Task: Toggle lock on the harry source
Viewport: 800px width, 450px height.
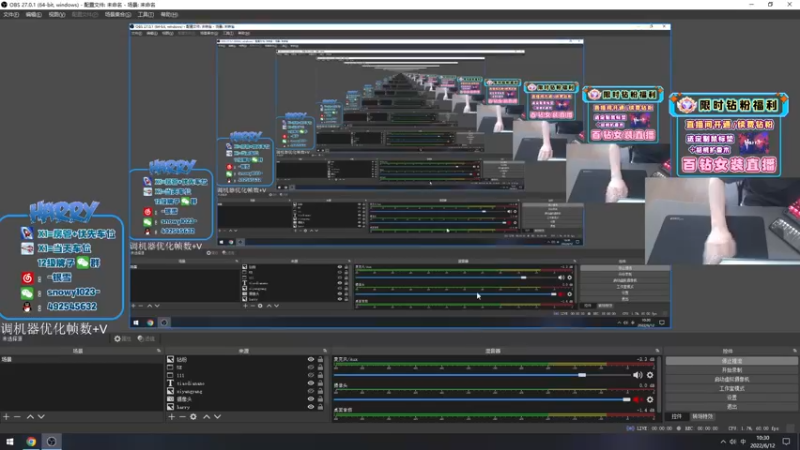Action: pos(320,407)
